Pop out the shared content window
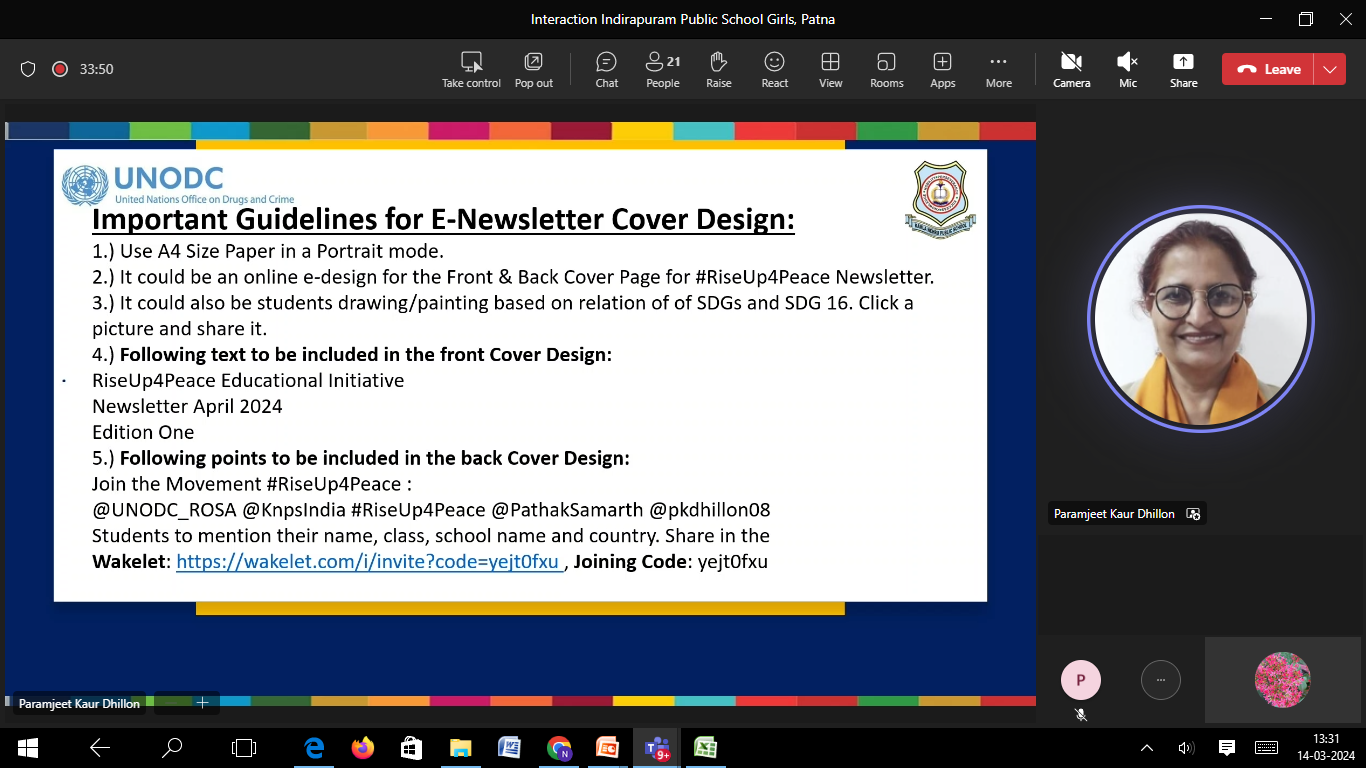This screenshot has width=1366, height=768. point(534,69)
